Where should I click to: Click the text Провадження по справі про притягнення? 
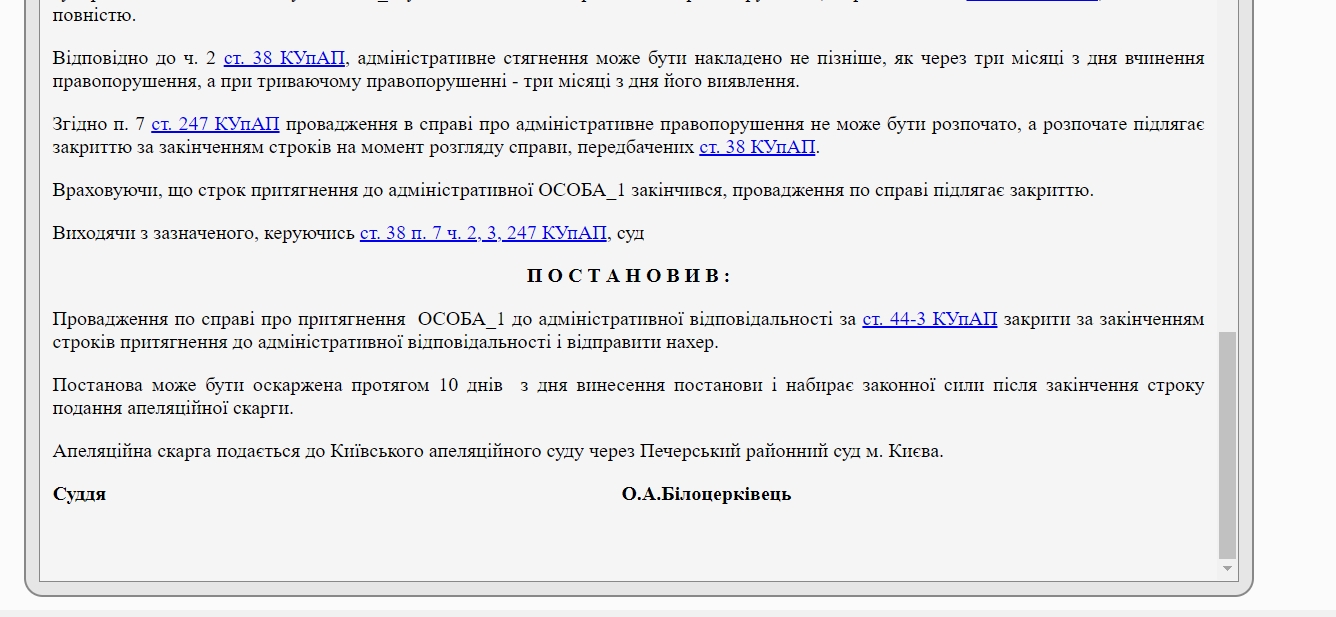[230, 319]
